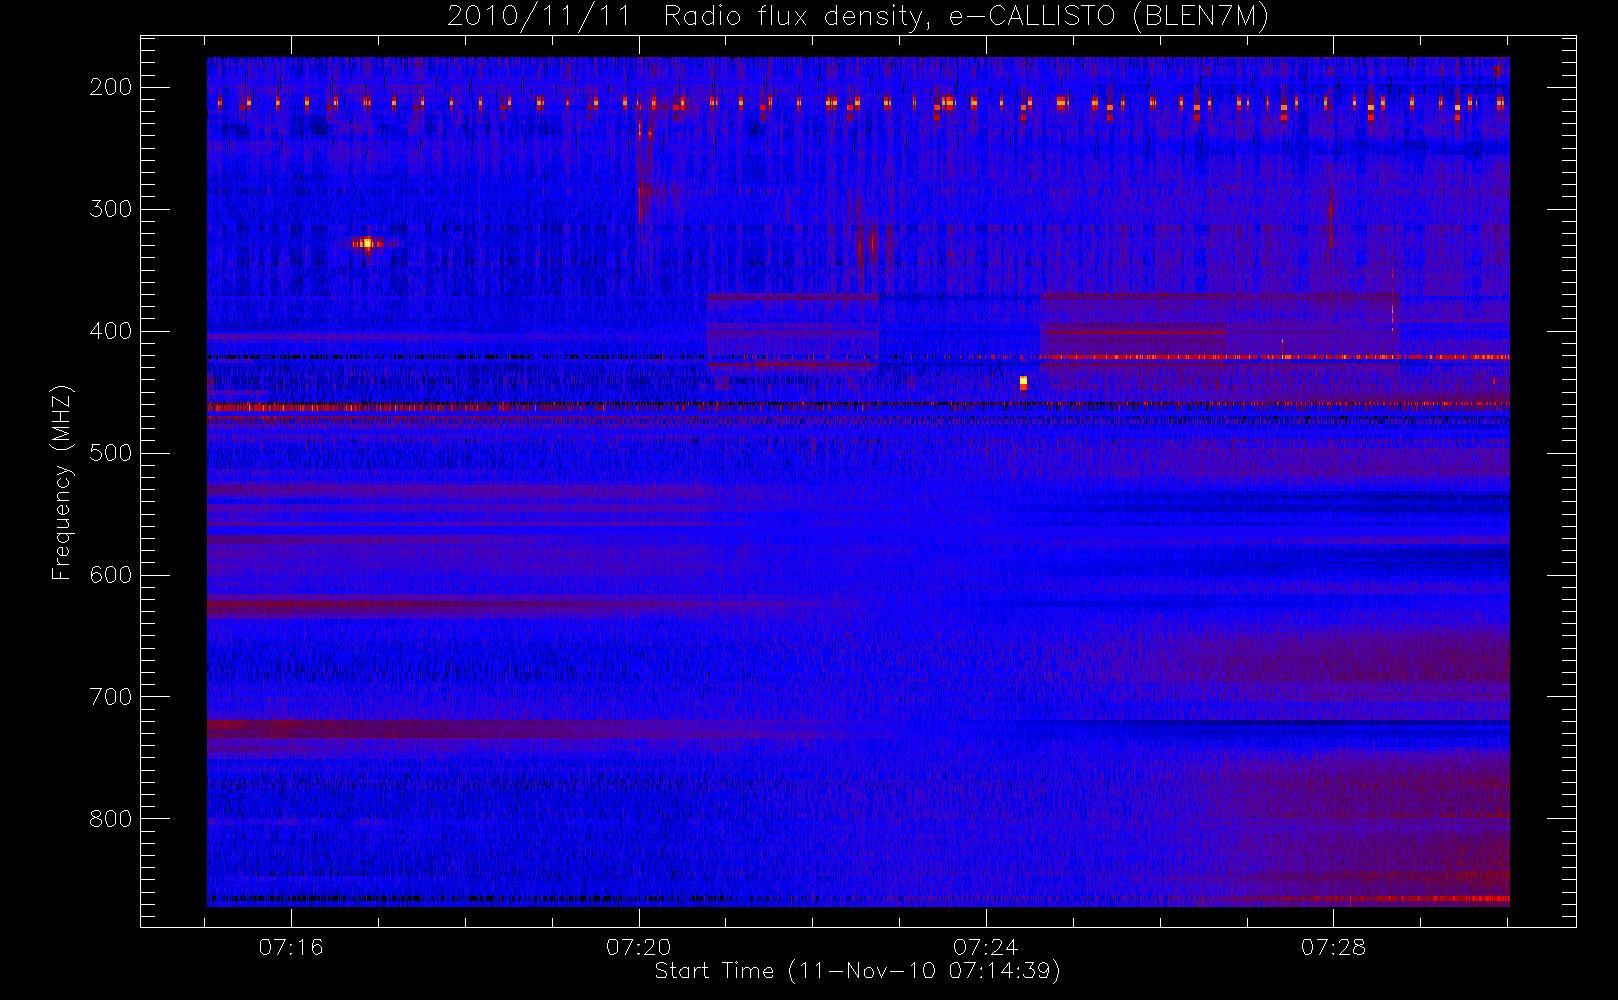Click the 07:24 time tick label
This screenshot has height=1000, width=1618.
(x=986, y=947)
